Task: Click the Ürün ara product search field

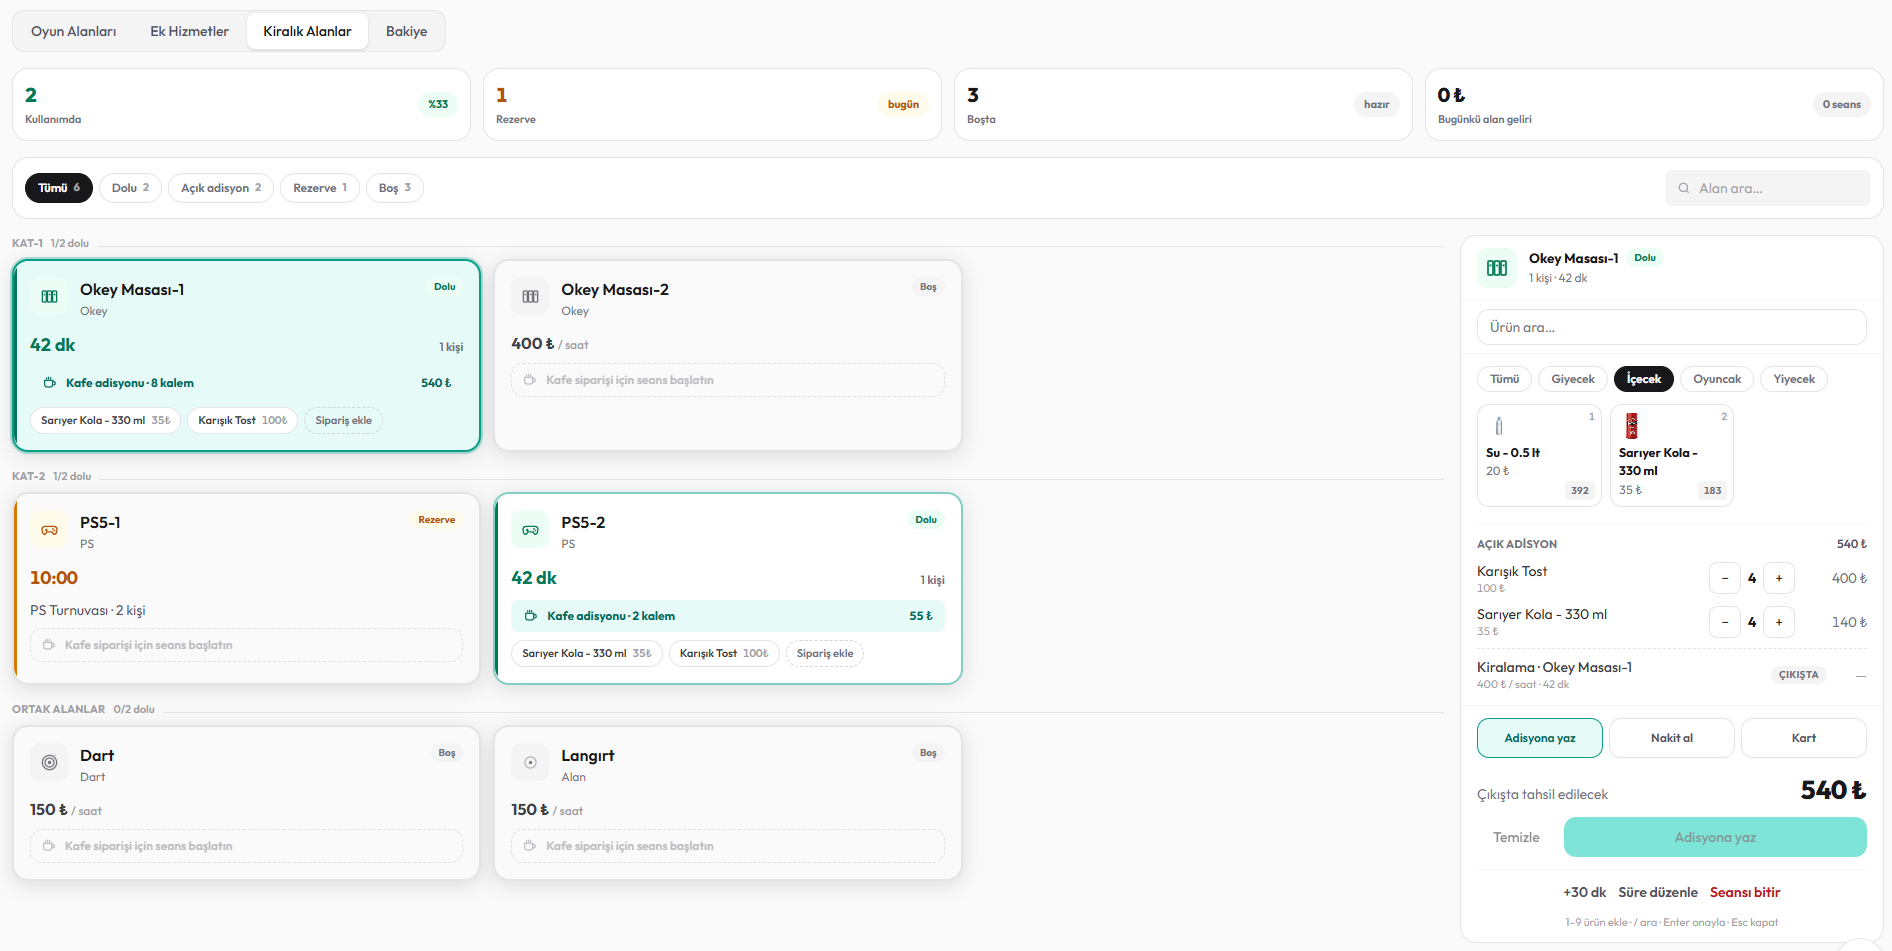Action: tap(1671, 327)
